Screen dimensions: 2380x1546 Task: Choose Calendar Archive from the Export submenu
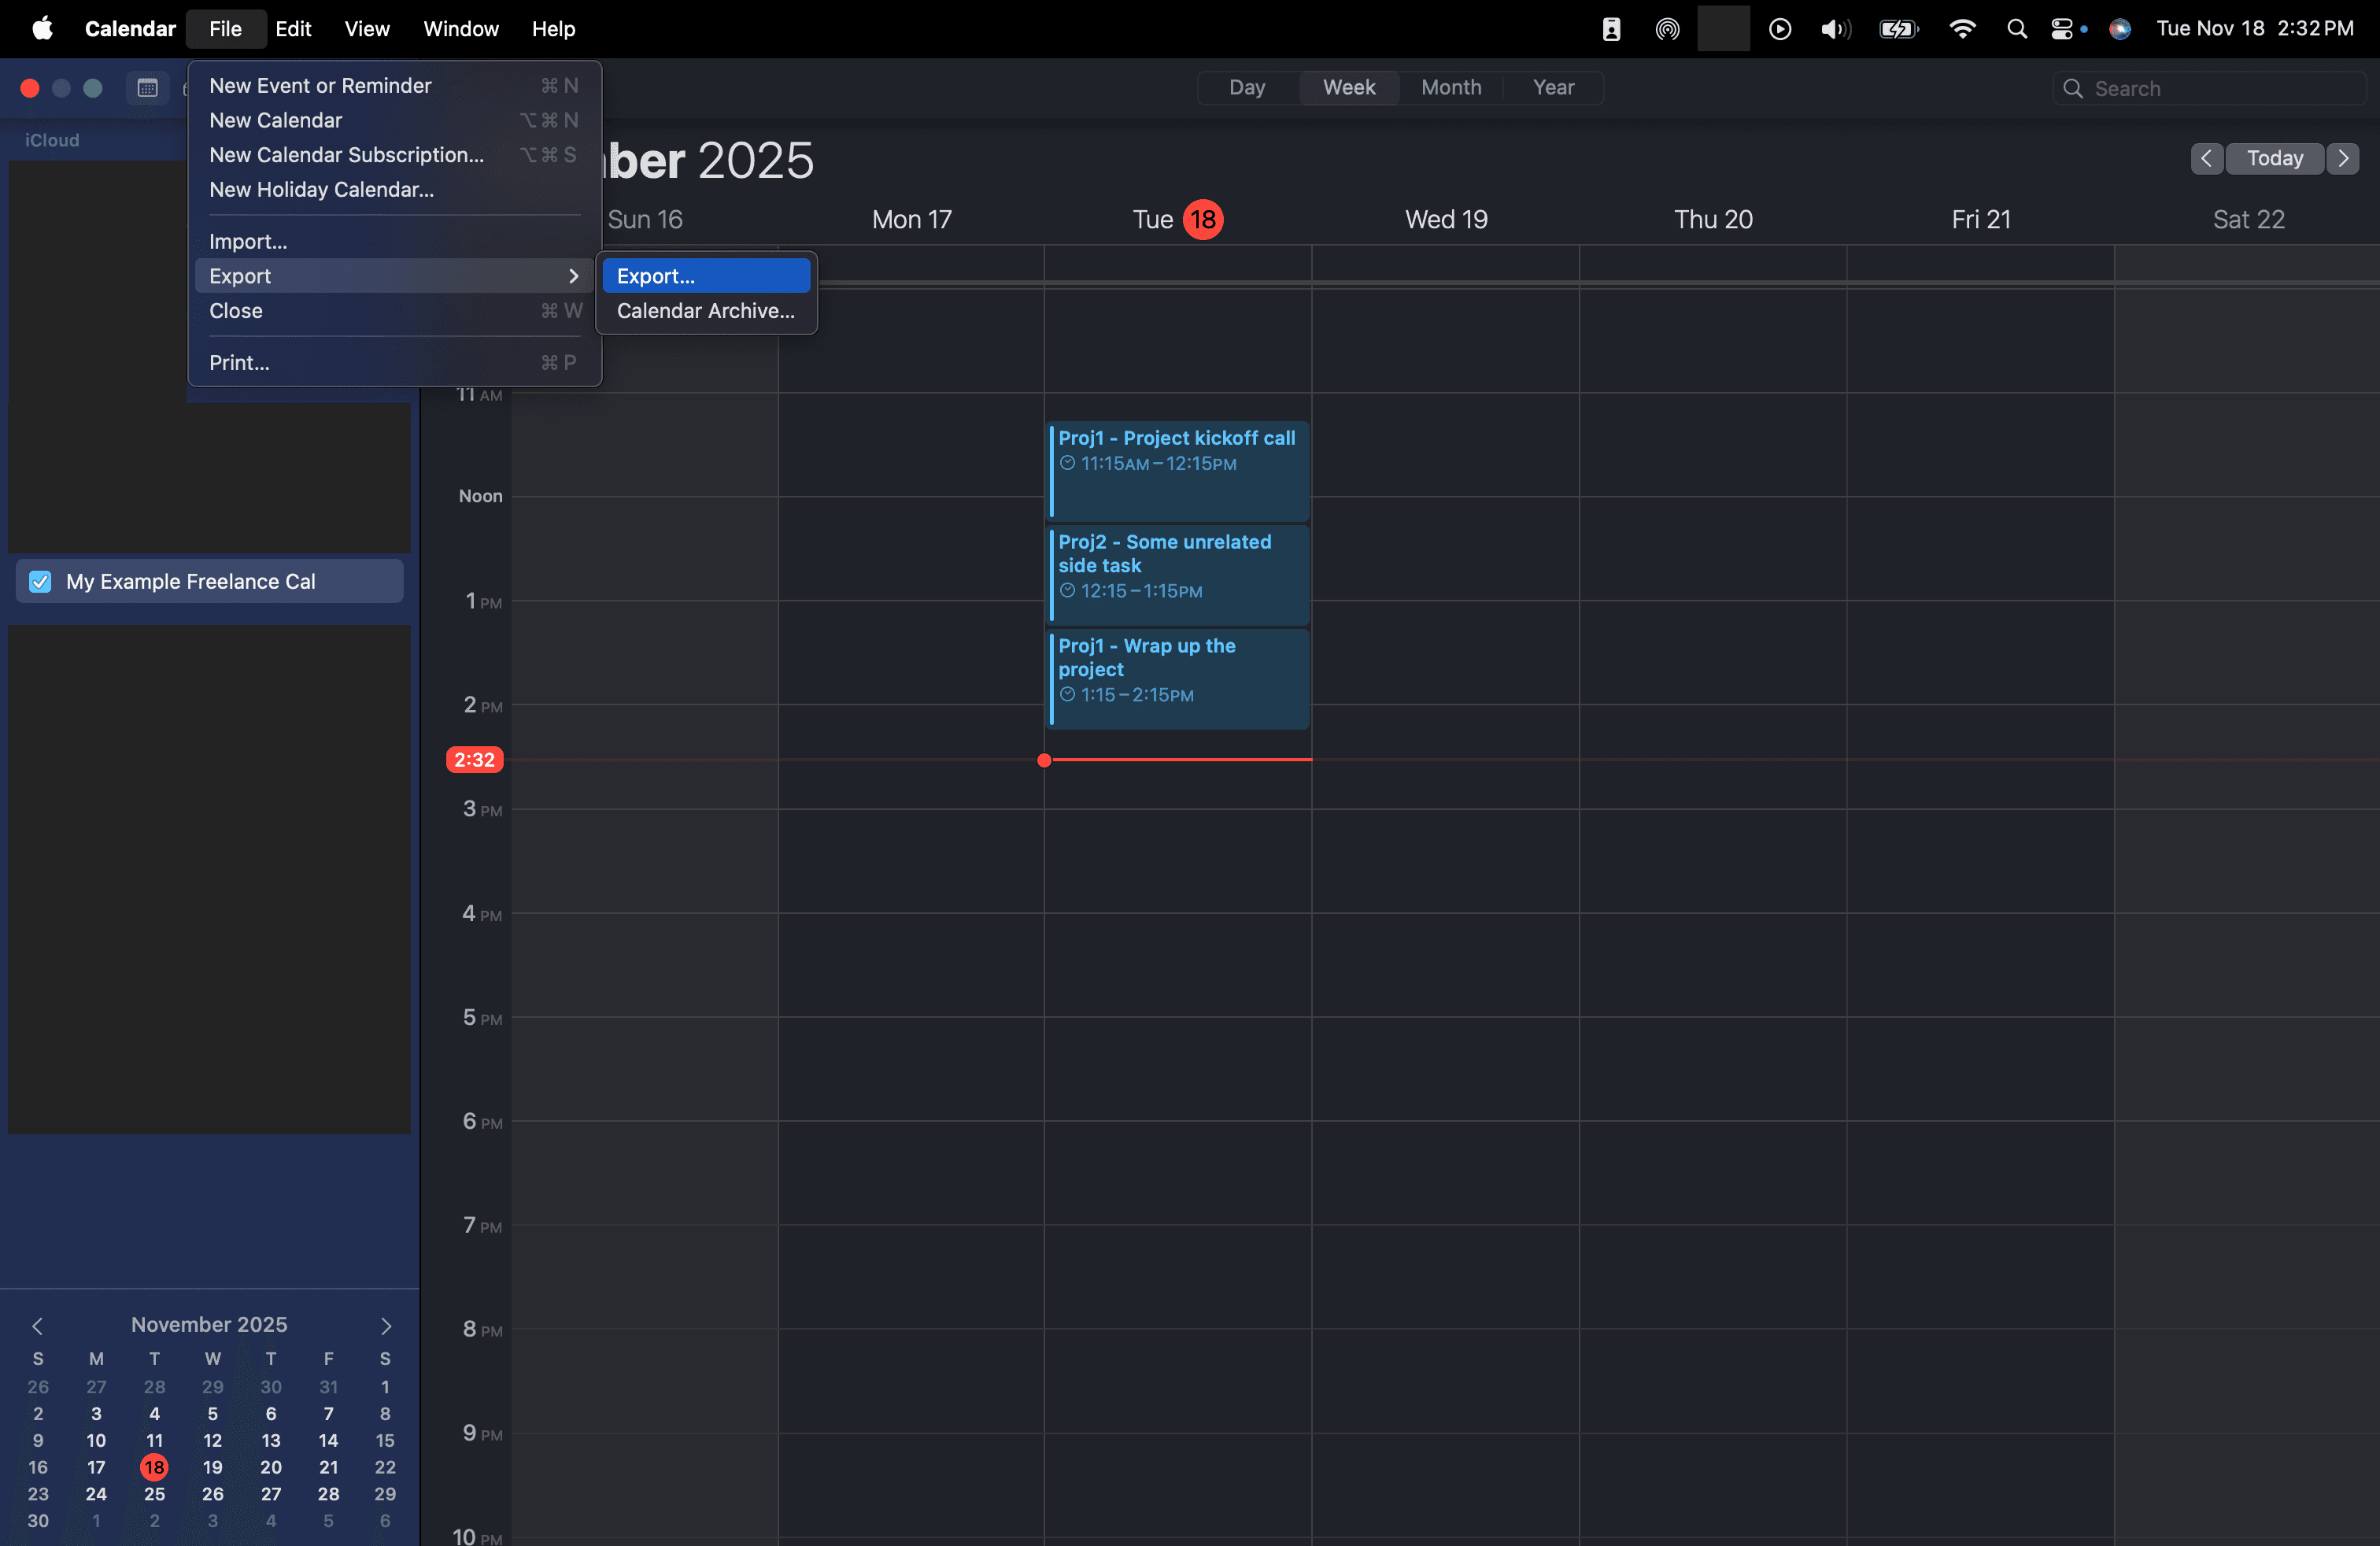[x=705, y=311]
